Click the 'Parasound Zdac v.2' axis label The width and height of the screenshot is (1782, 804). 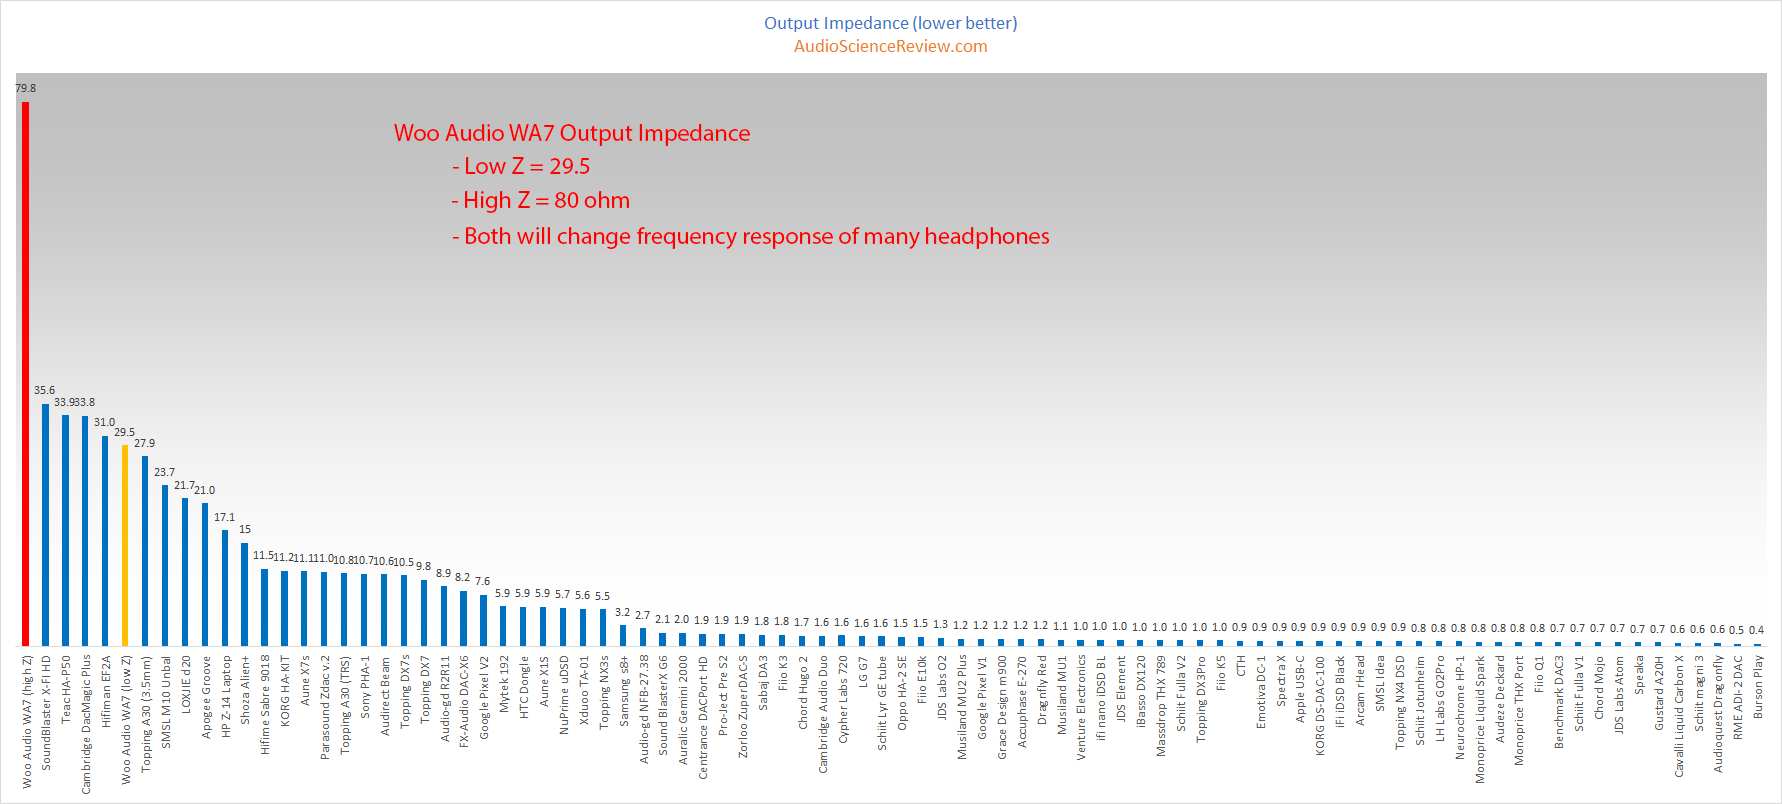pyautogui.click(x=325, y=708)
